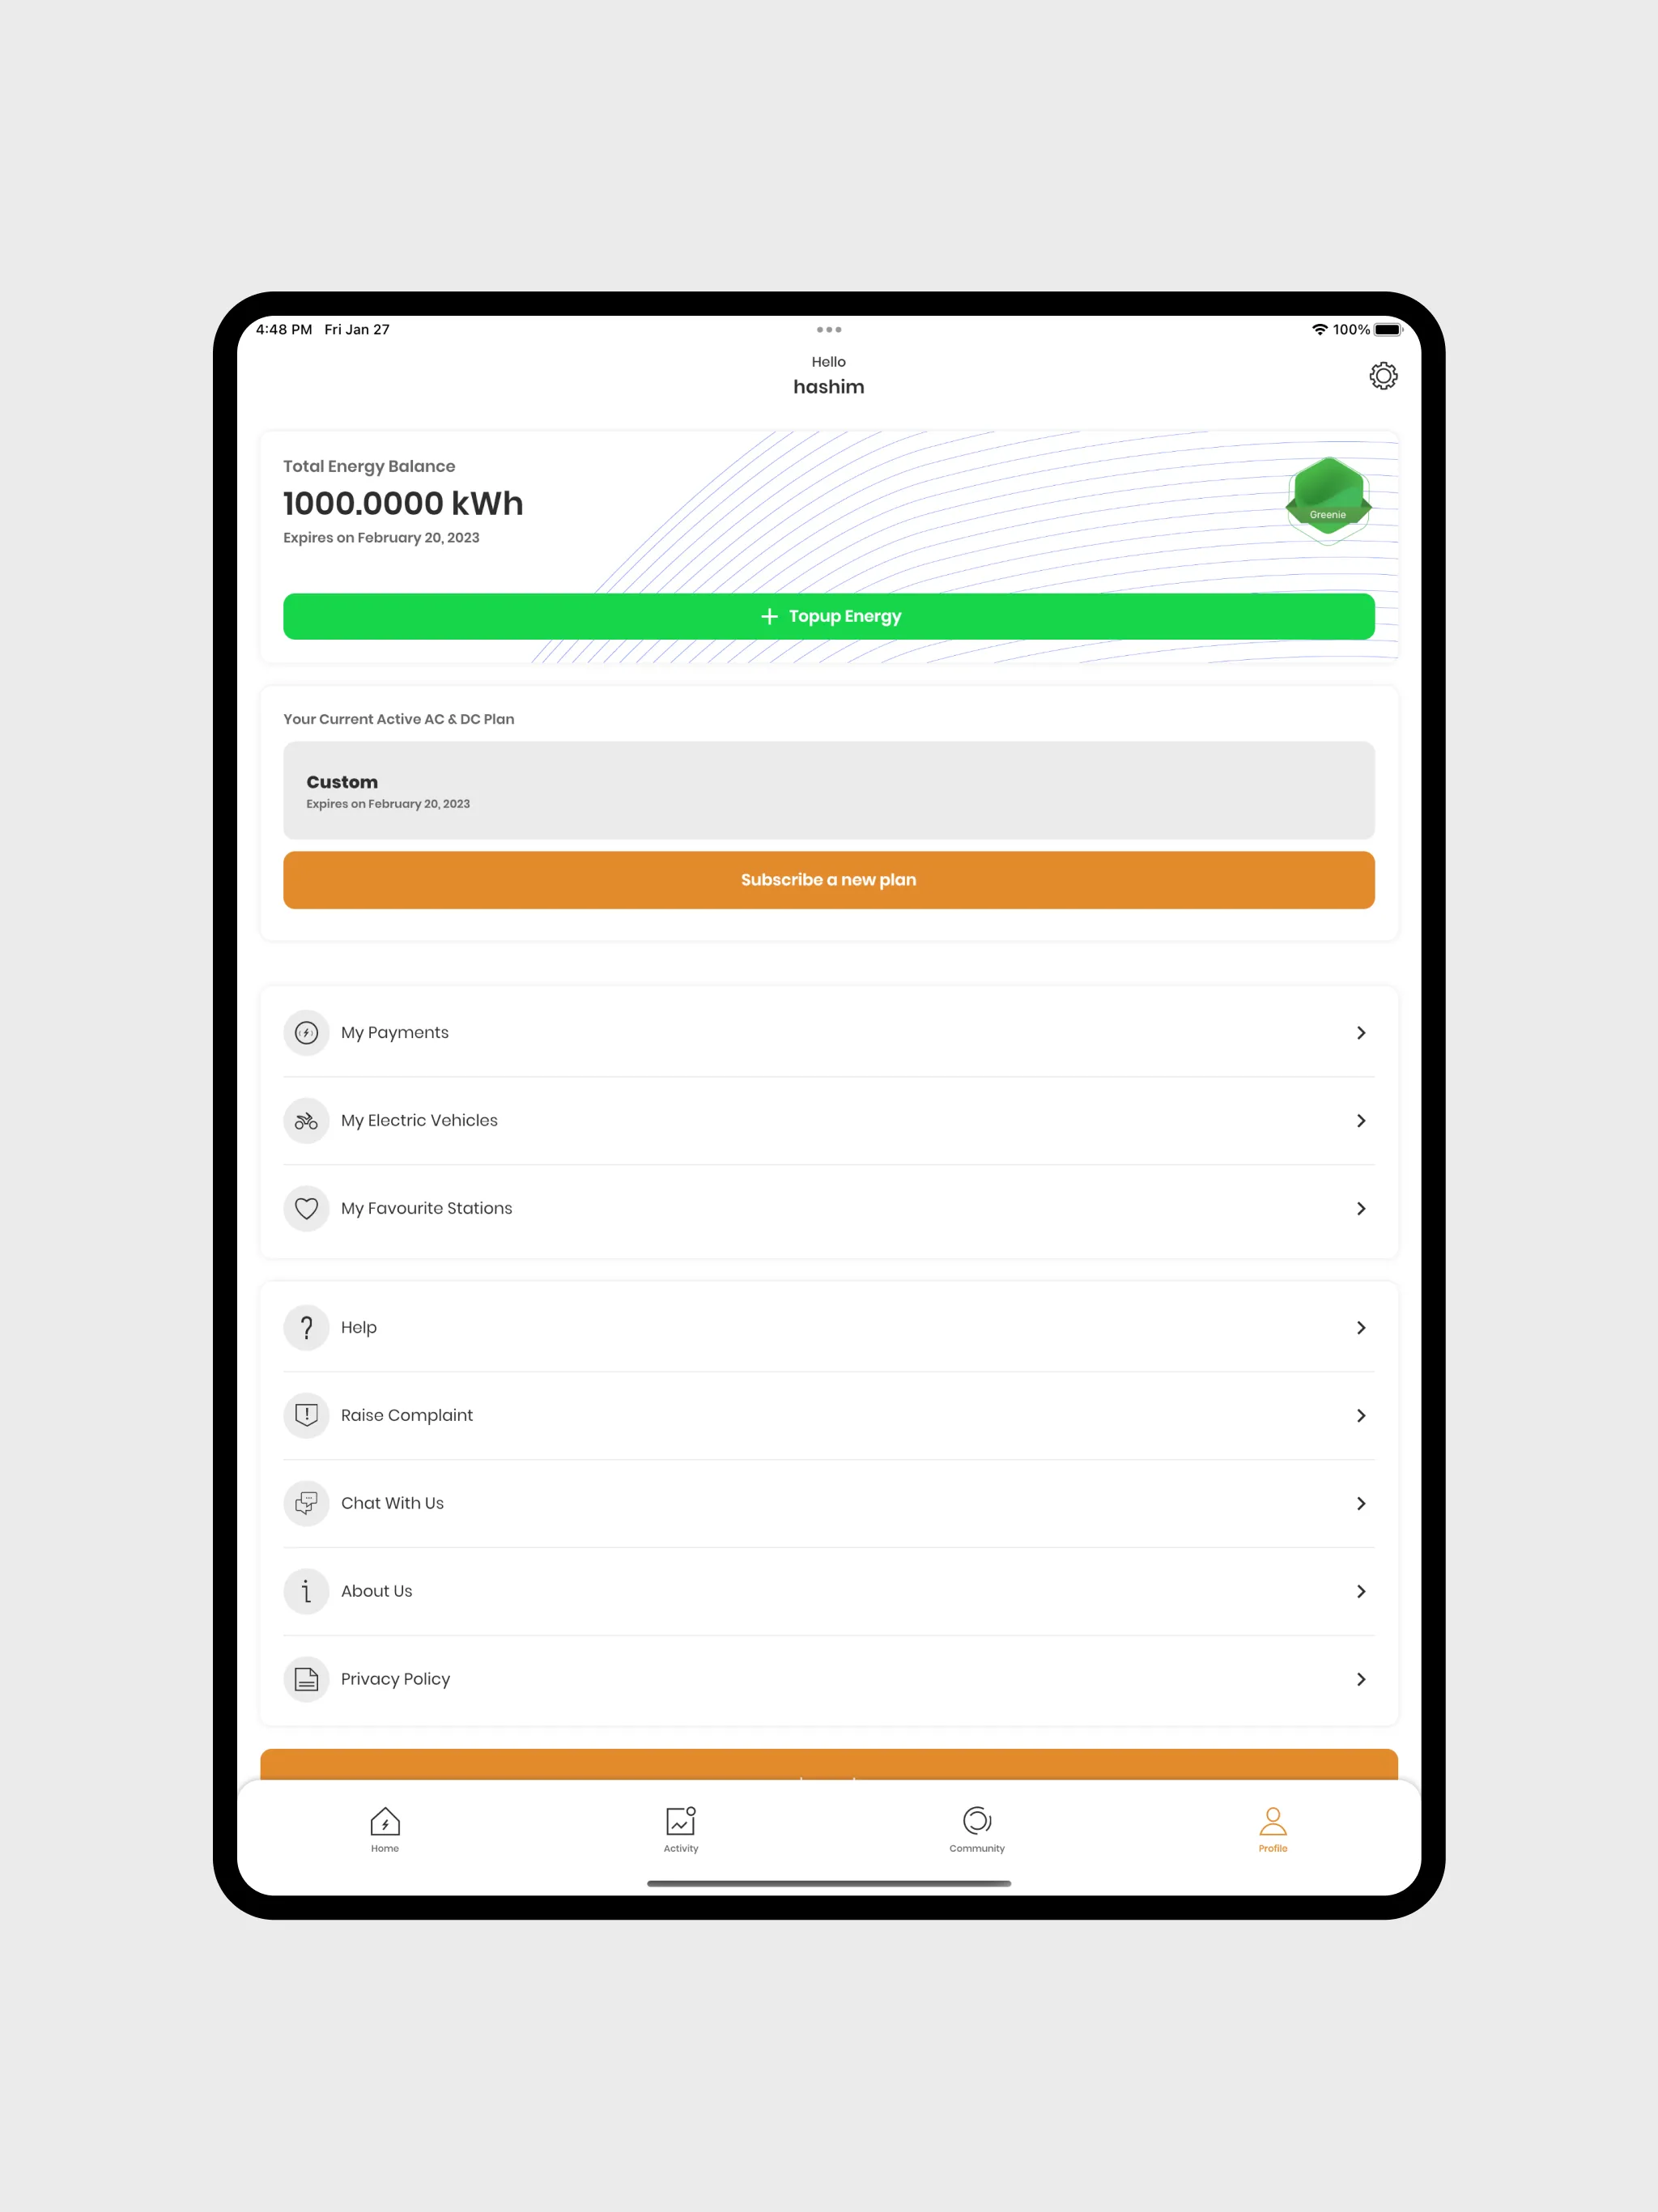Viewport: 1658px width, 2212px height.
Task: Tap the Raise Complaint icon
Action: point(308,1414)
